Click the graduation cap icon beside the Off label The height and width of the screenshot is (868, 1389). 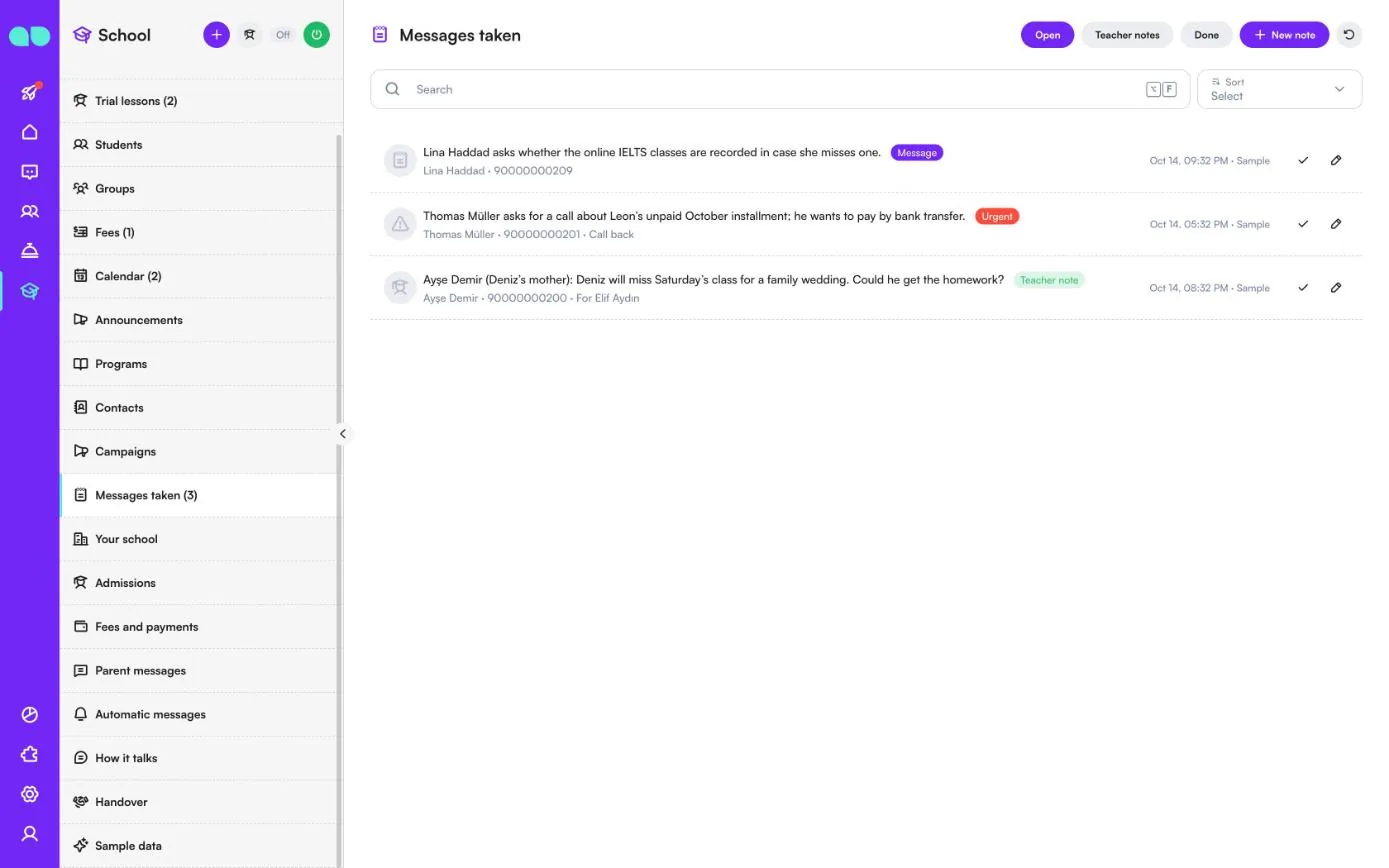coord(249,35)
